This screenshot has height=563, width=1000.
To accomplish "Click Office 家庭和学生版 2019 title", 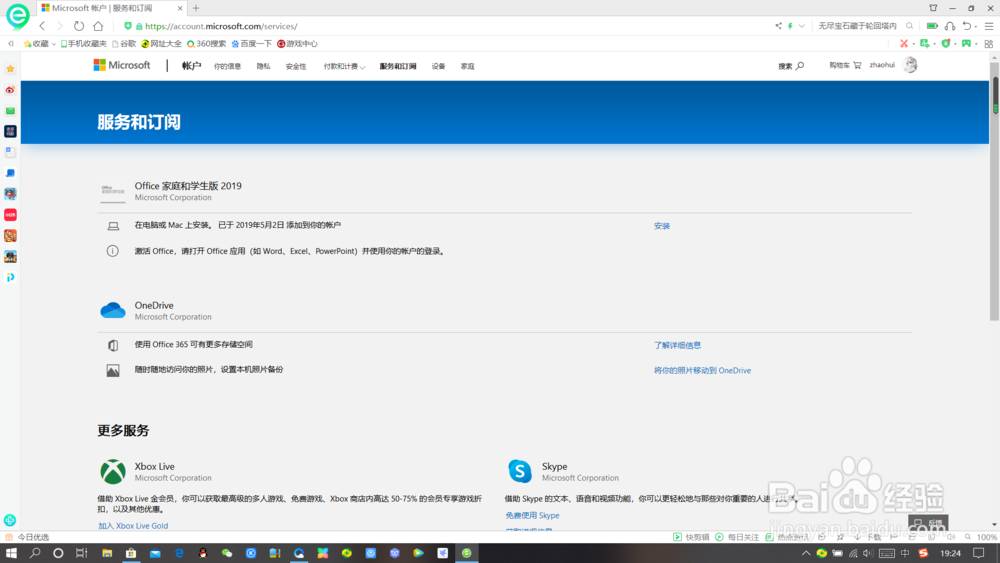I will [x=188, y=186].
